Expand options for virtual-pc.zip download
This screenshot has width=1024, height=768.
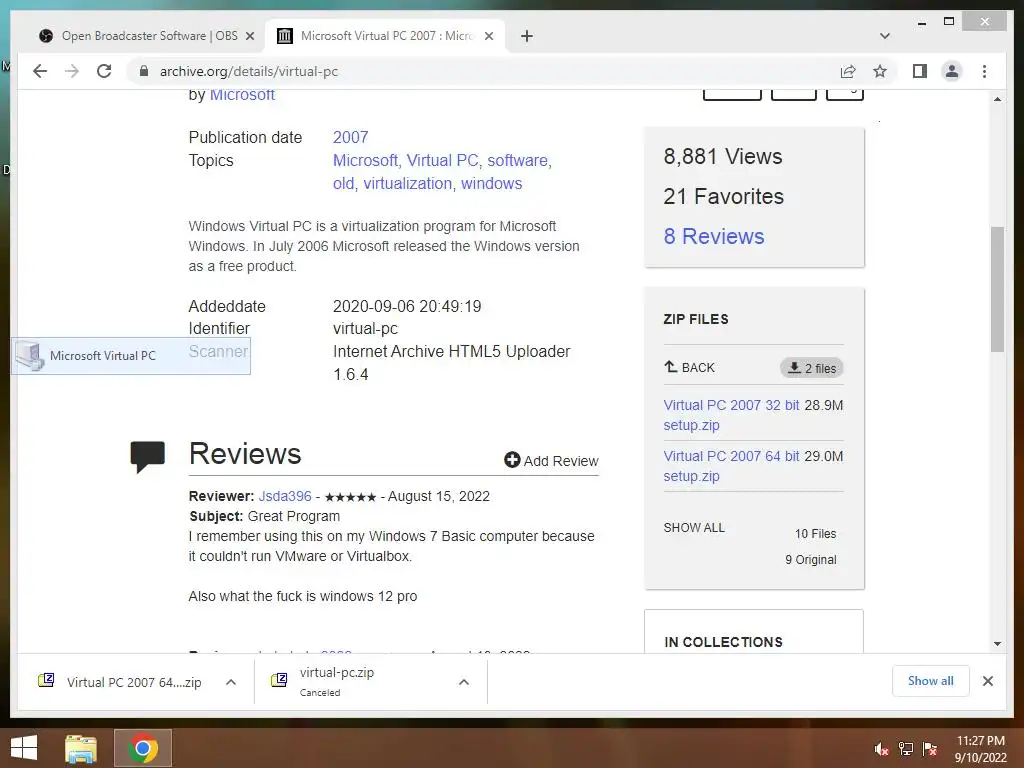[x=464, y=682]
